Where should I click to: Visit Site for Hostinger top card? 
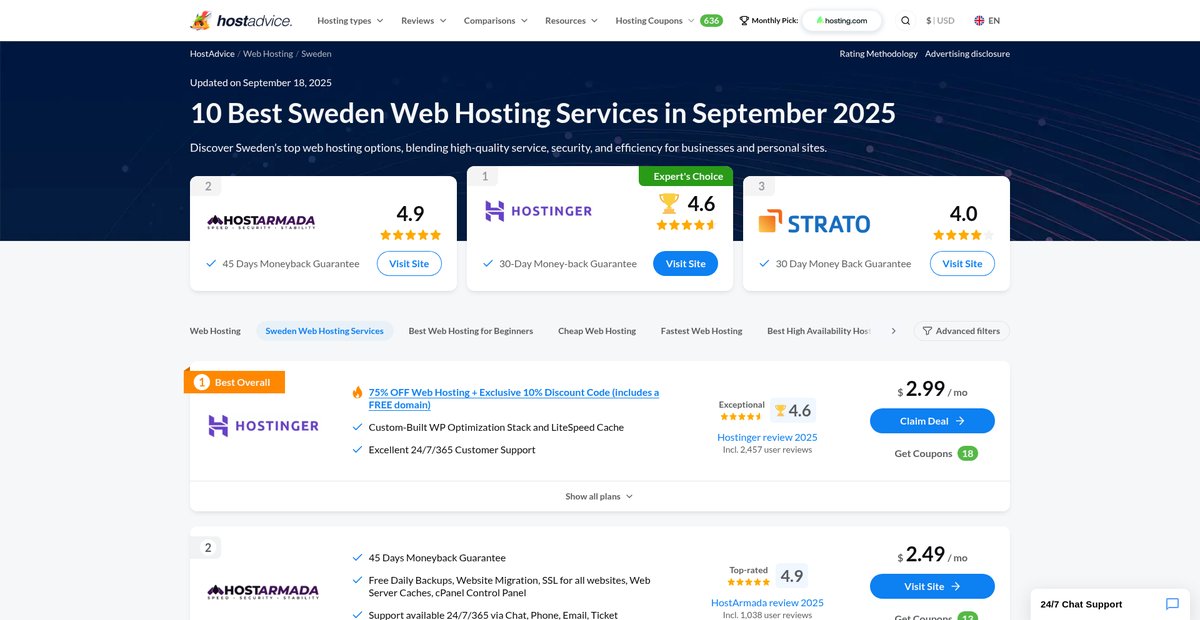tap(685, 264)
